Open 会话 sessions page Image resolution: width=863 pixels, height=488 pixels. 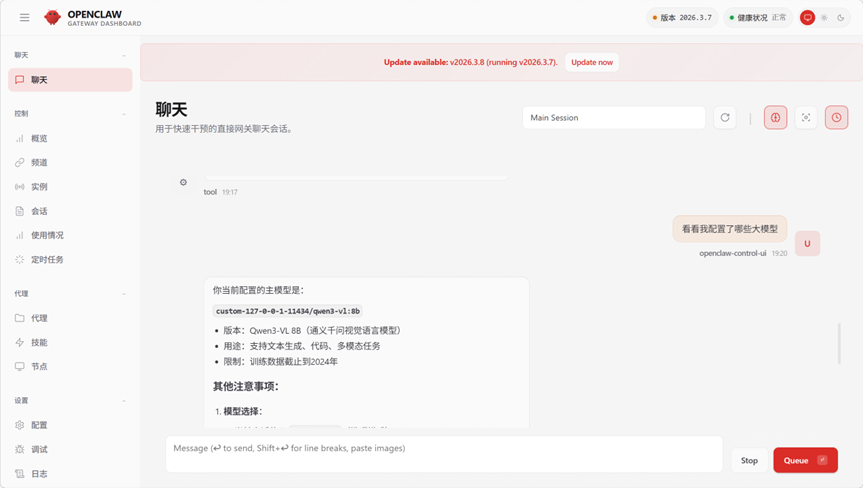(x=70, y=211)
